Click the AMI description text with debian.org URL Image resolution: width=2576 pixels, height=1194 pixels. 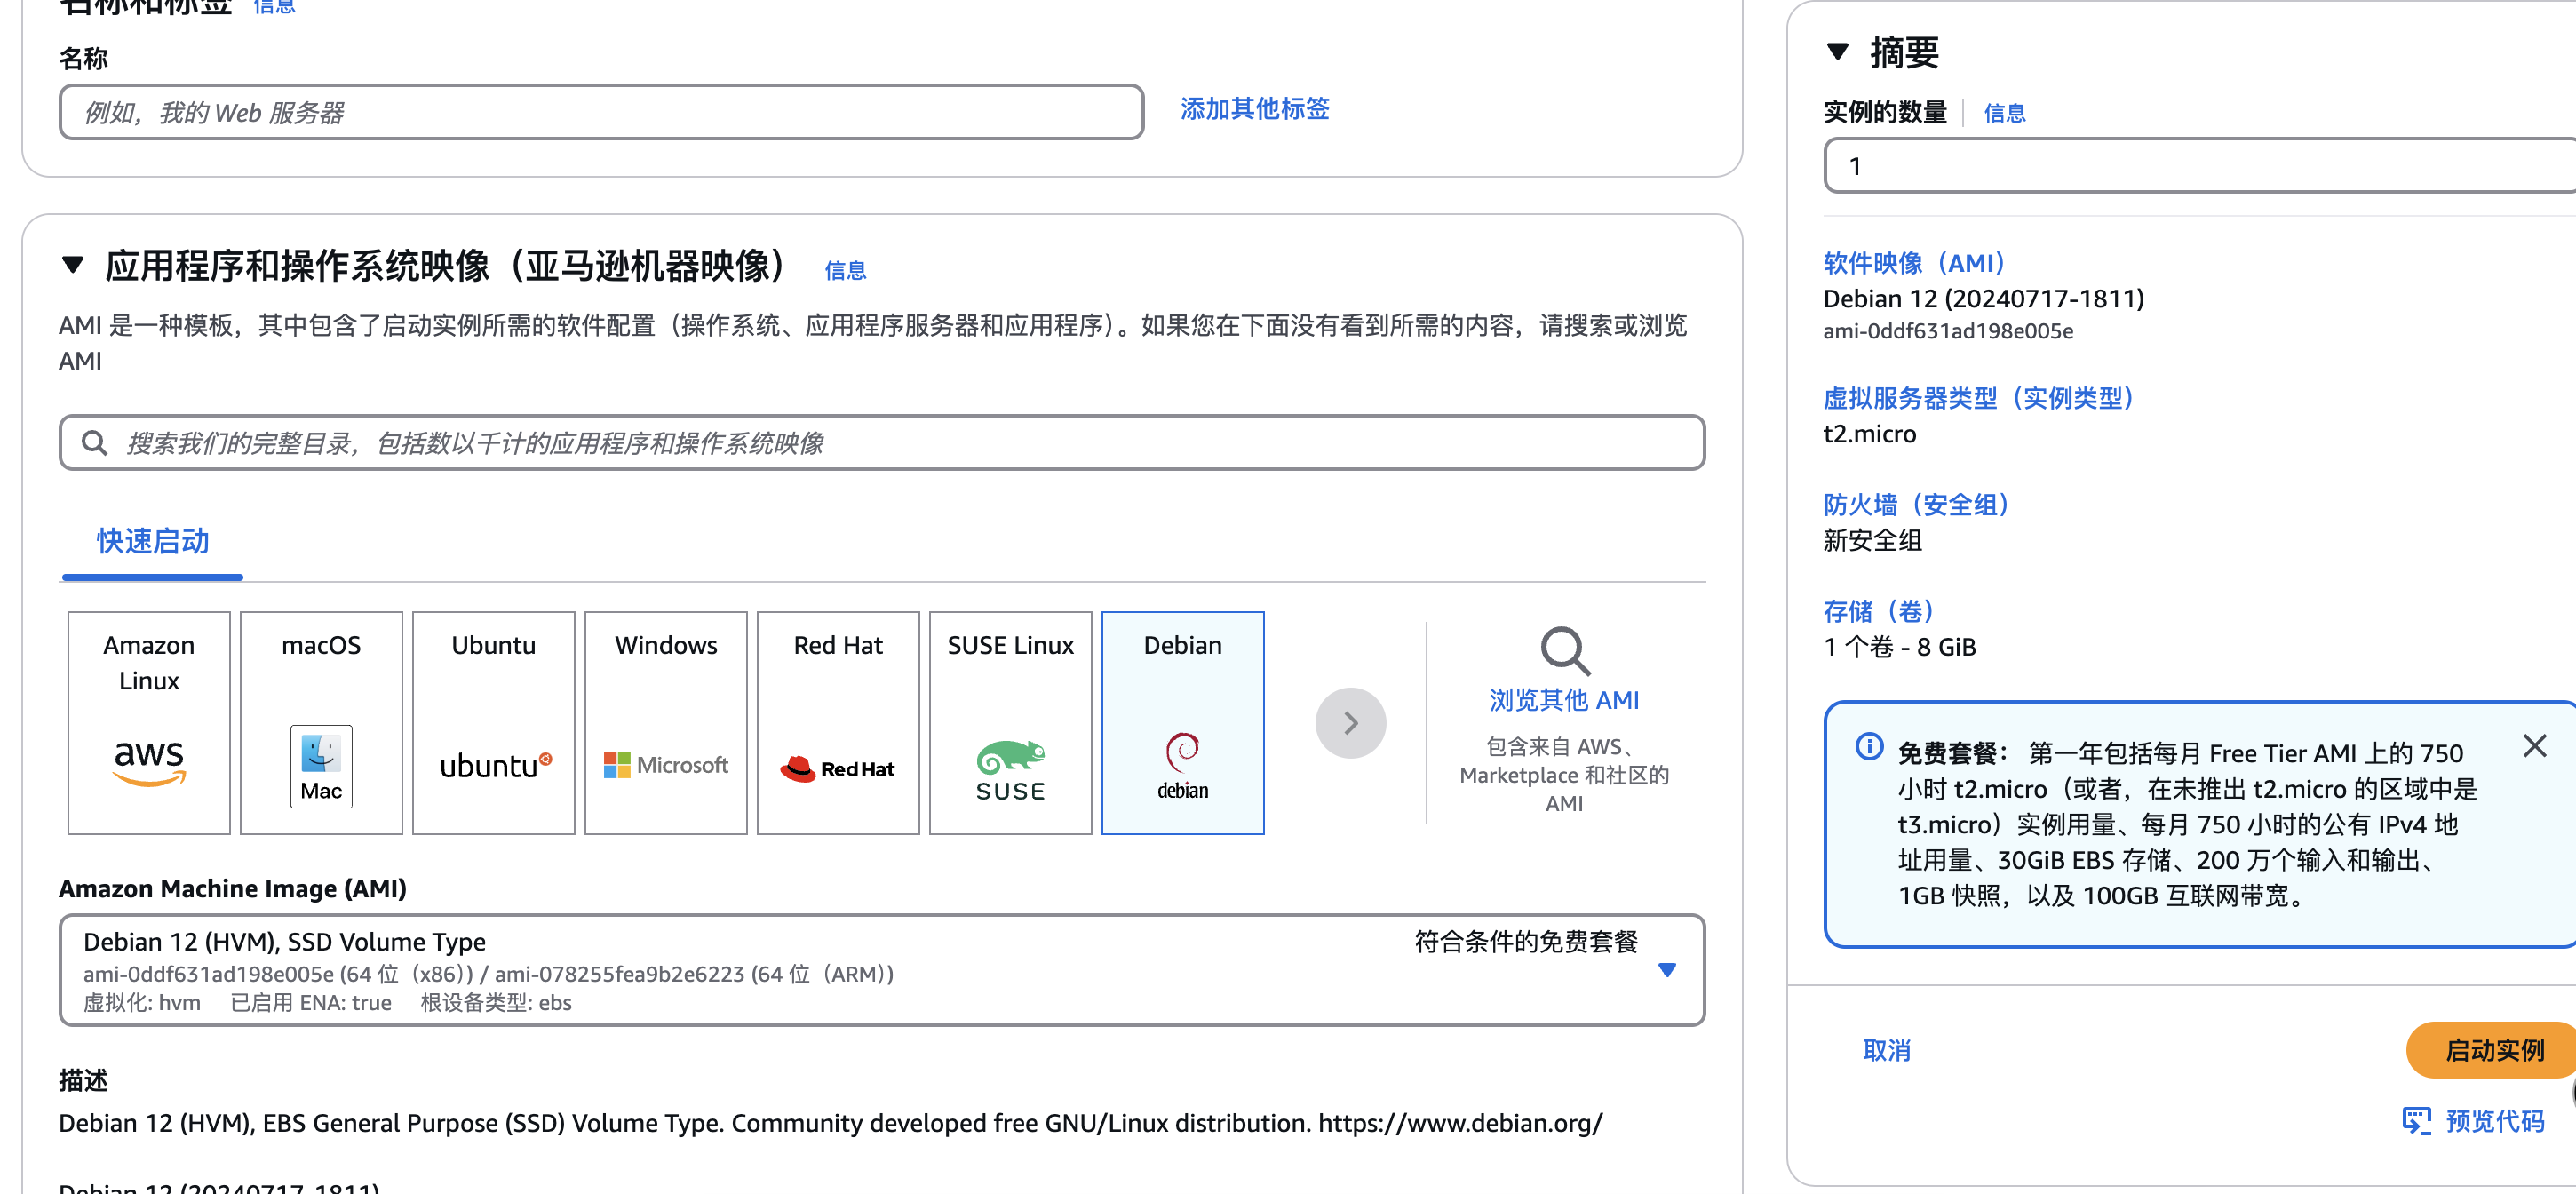830,1123
